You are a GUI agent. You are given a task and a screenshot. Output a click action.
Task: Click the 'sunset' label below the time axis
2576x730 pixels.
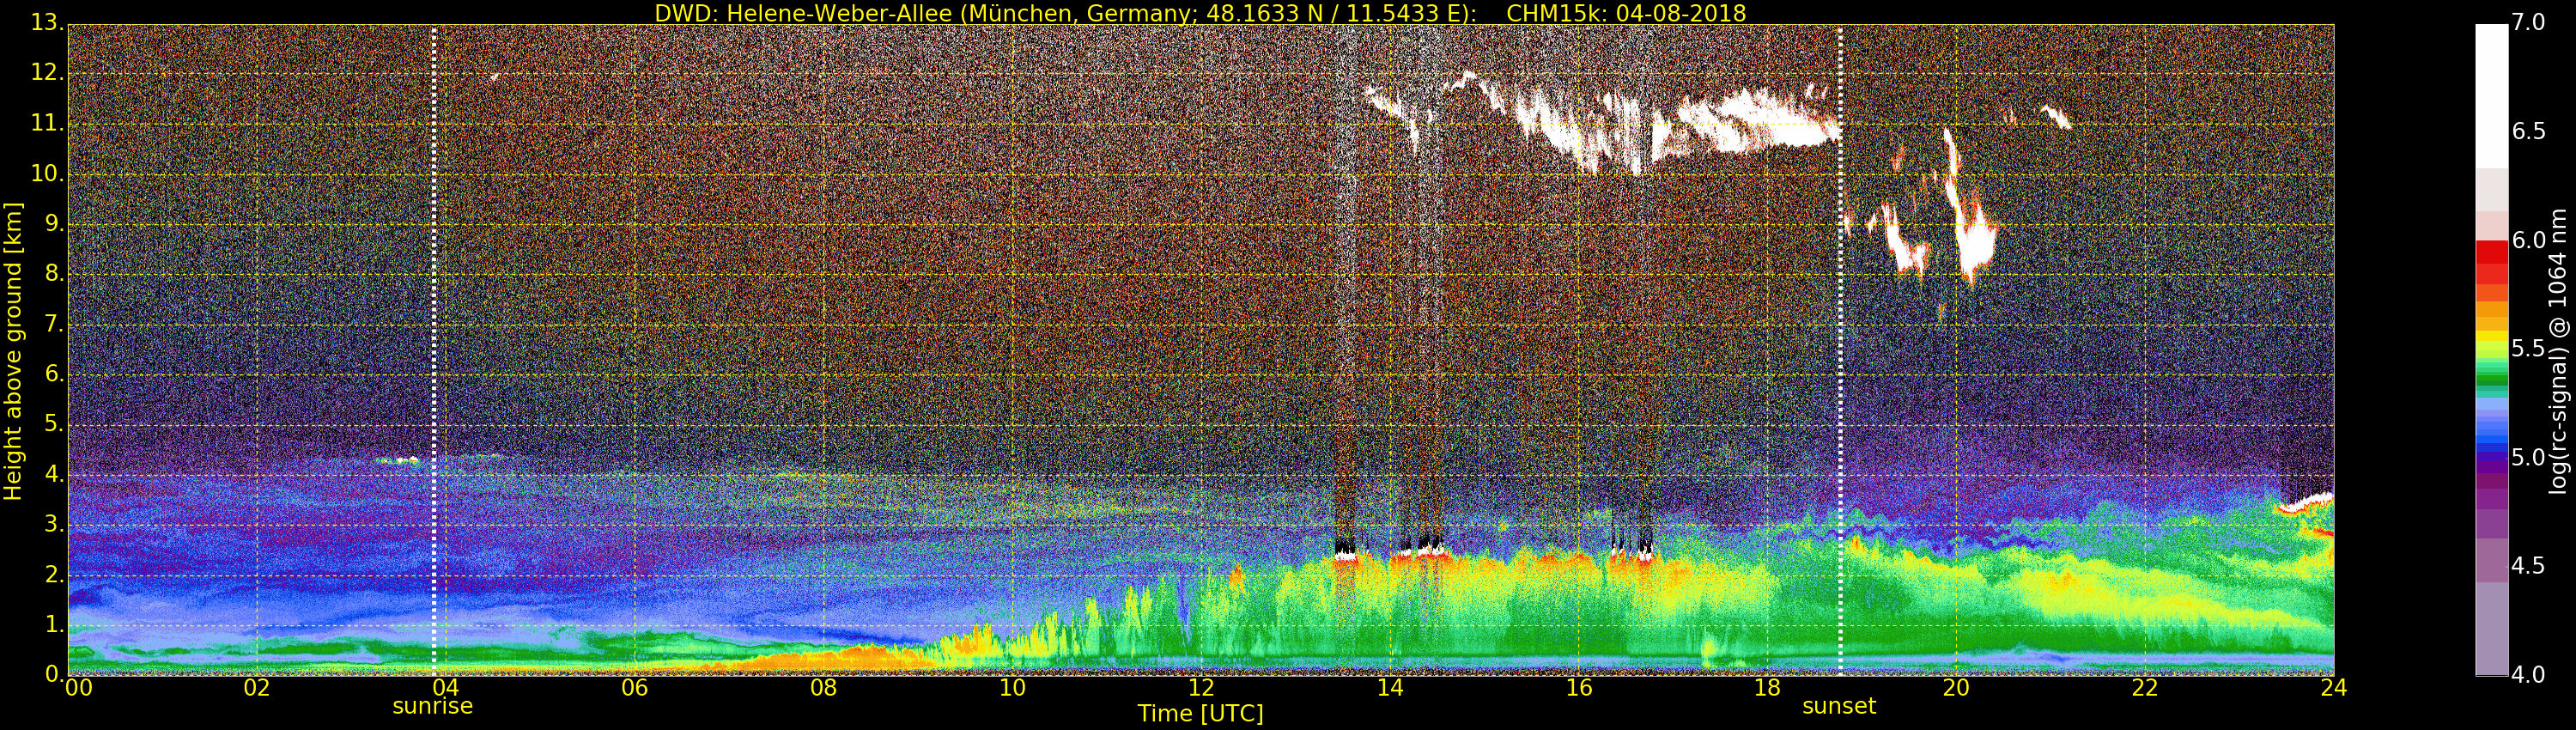pos(1839,706)
